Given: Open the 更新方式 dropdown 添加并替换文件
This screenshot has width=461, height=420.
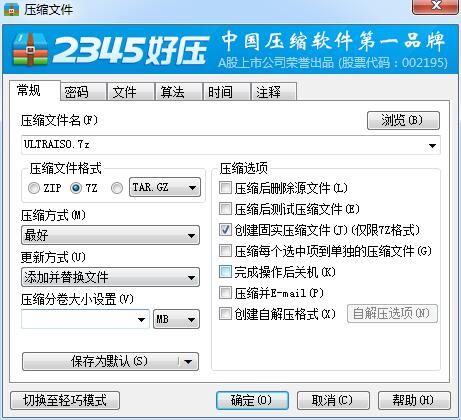Looking at the screenshot, I should point(110,277).
